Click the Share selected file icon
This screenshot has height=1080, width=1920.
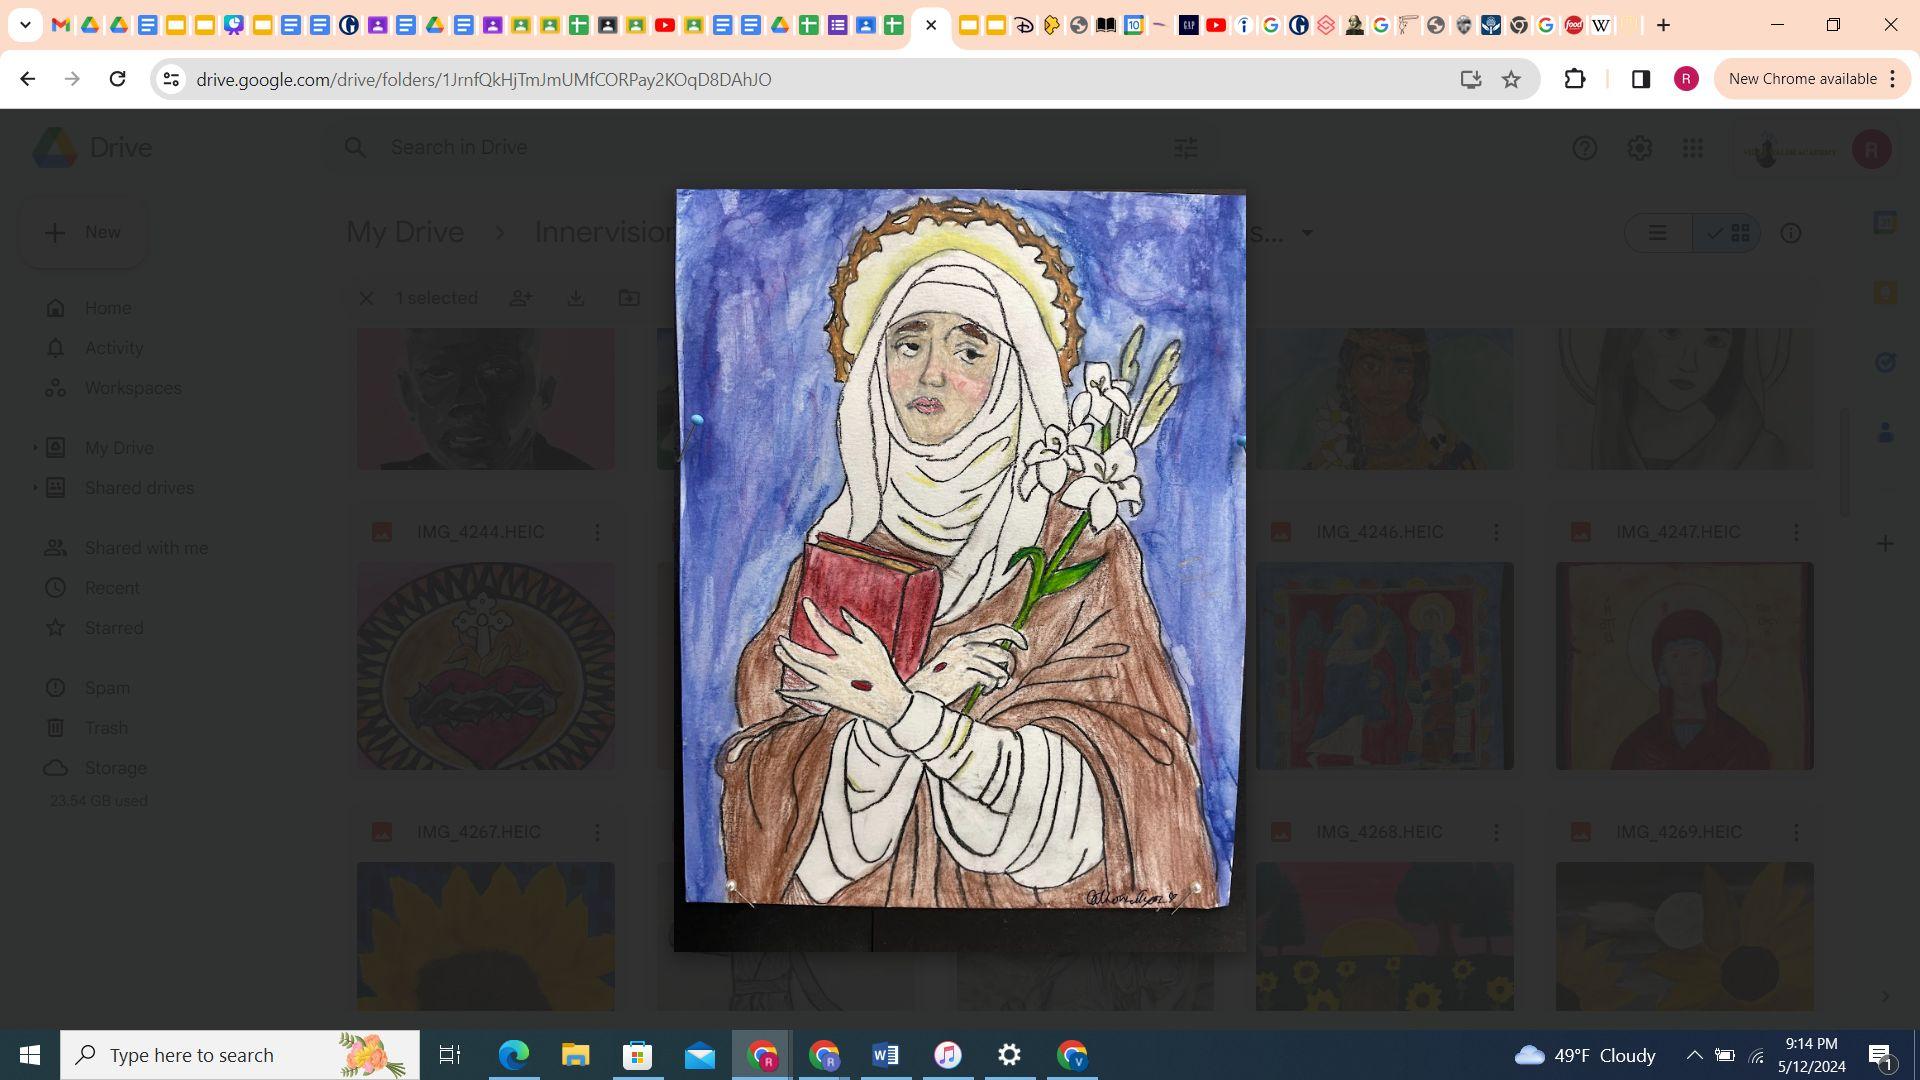click(x=521, y=298)
